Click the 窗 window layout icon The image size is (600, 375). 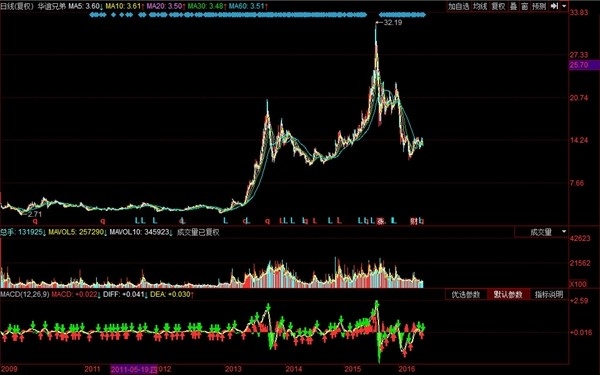pyautogui.click(x=525, y=6)
